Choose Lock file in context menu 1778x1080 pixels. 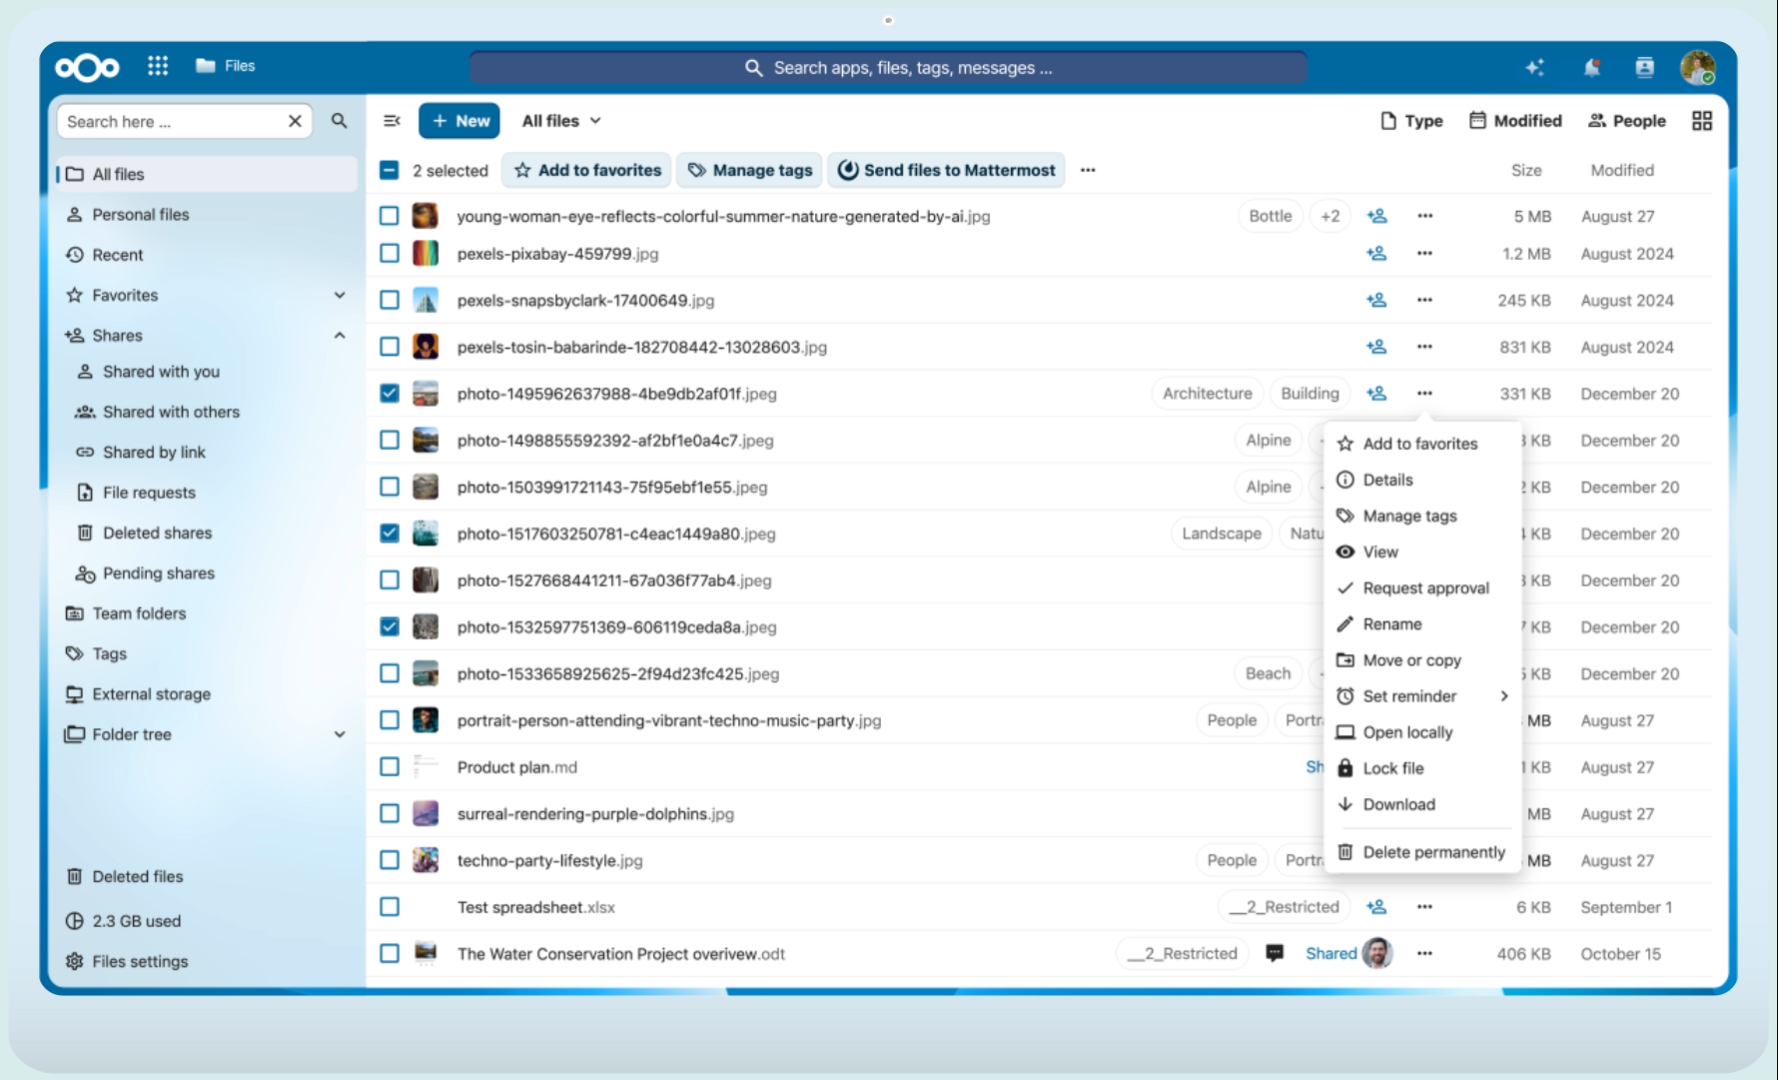(x=1422, y=768)
